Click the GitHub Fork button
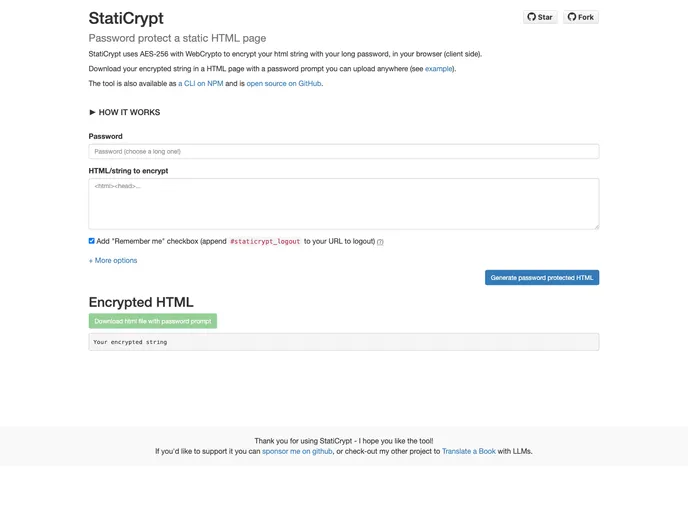Image resolution: width=688 pixels, height=512 pixels. pos(580,17)
